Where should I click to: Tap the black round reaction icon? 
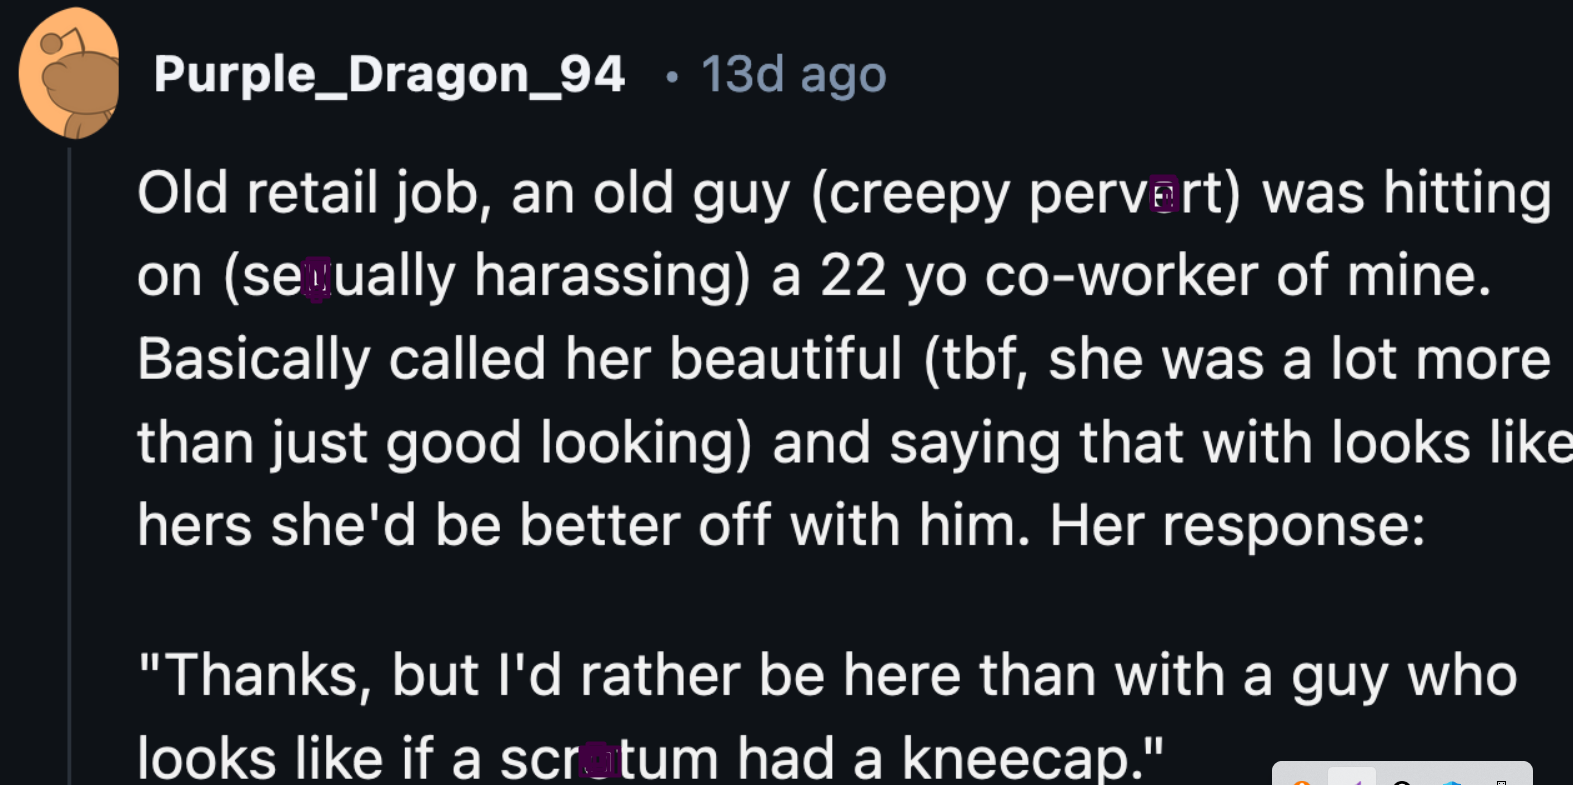point(1403,782)
